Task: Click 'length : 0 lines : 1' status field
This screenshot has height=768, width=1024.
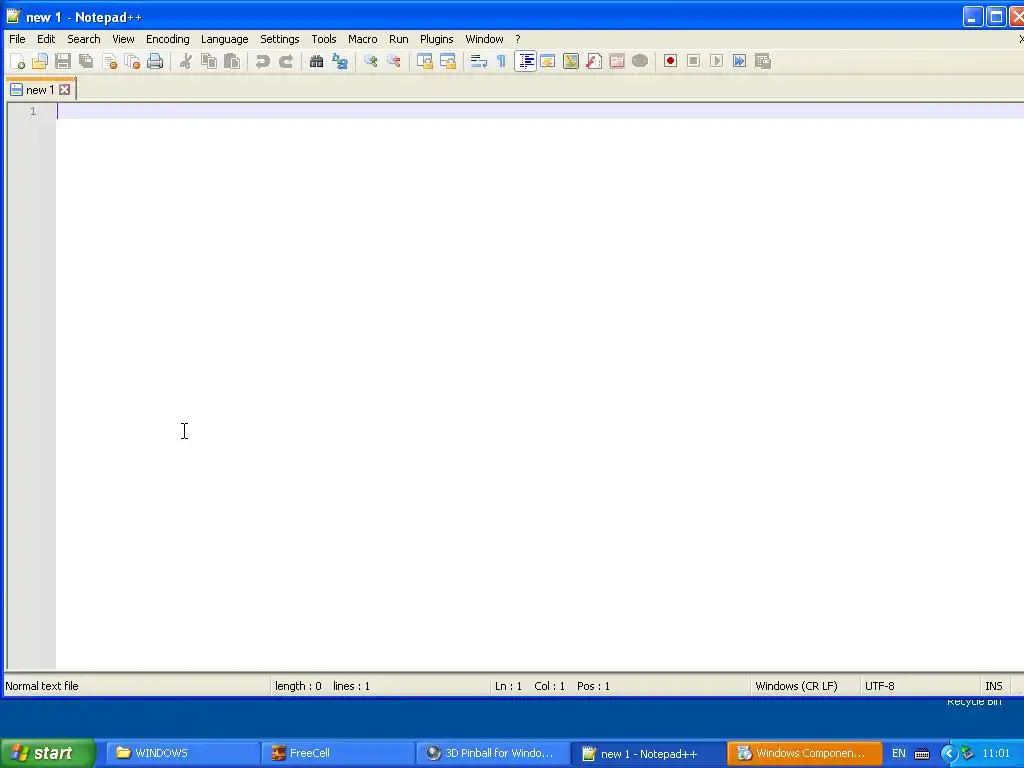Action: click(322, 686)
